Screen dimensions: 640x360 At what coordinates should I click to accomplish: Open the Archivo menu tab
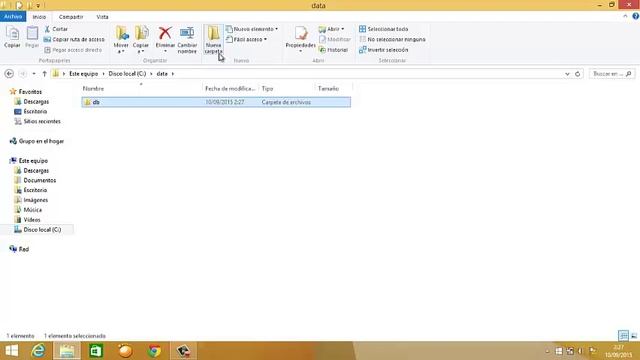[13, 17]
